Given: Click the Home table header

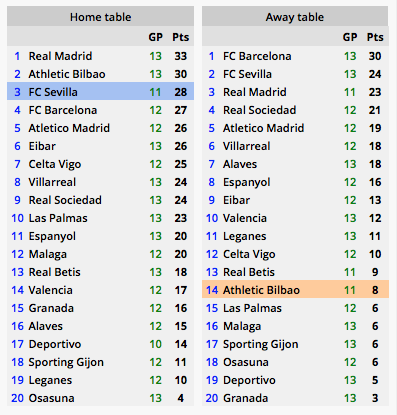Looking at the screenshot, I should coord(100,17).
